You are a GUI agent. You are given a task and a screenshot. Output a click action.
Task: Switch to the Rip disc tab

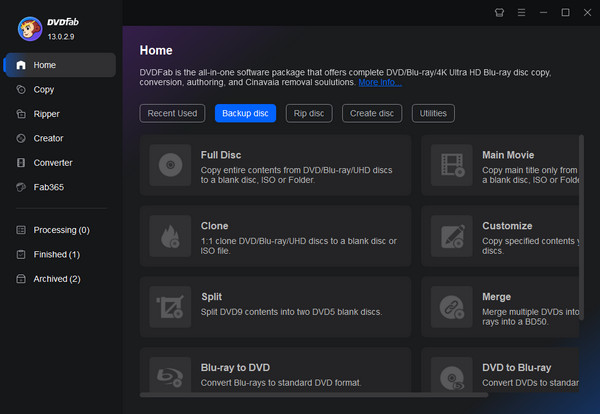tap(309, 113)
